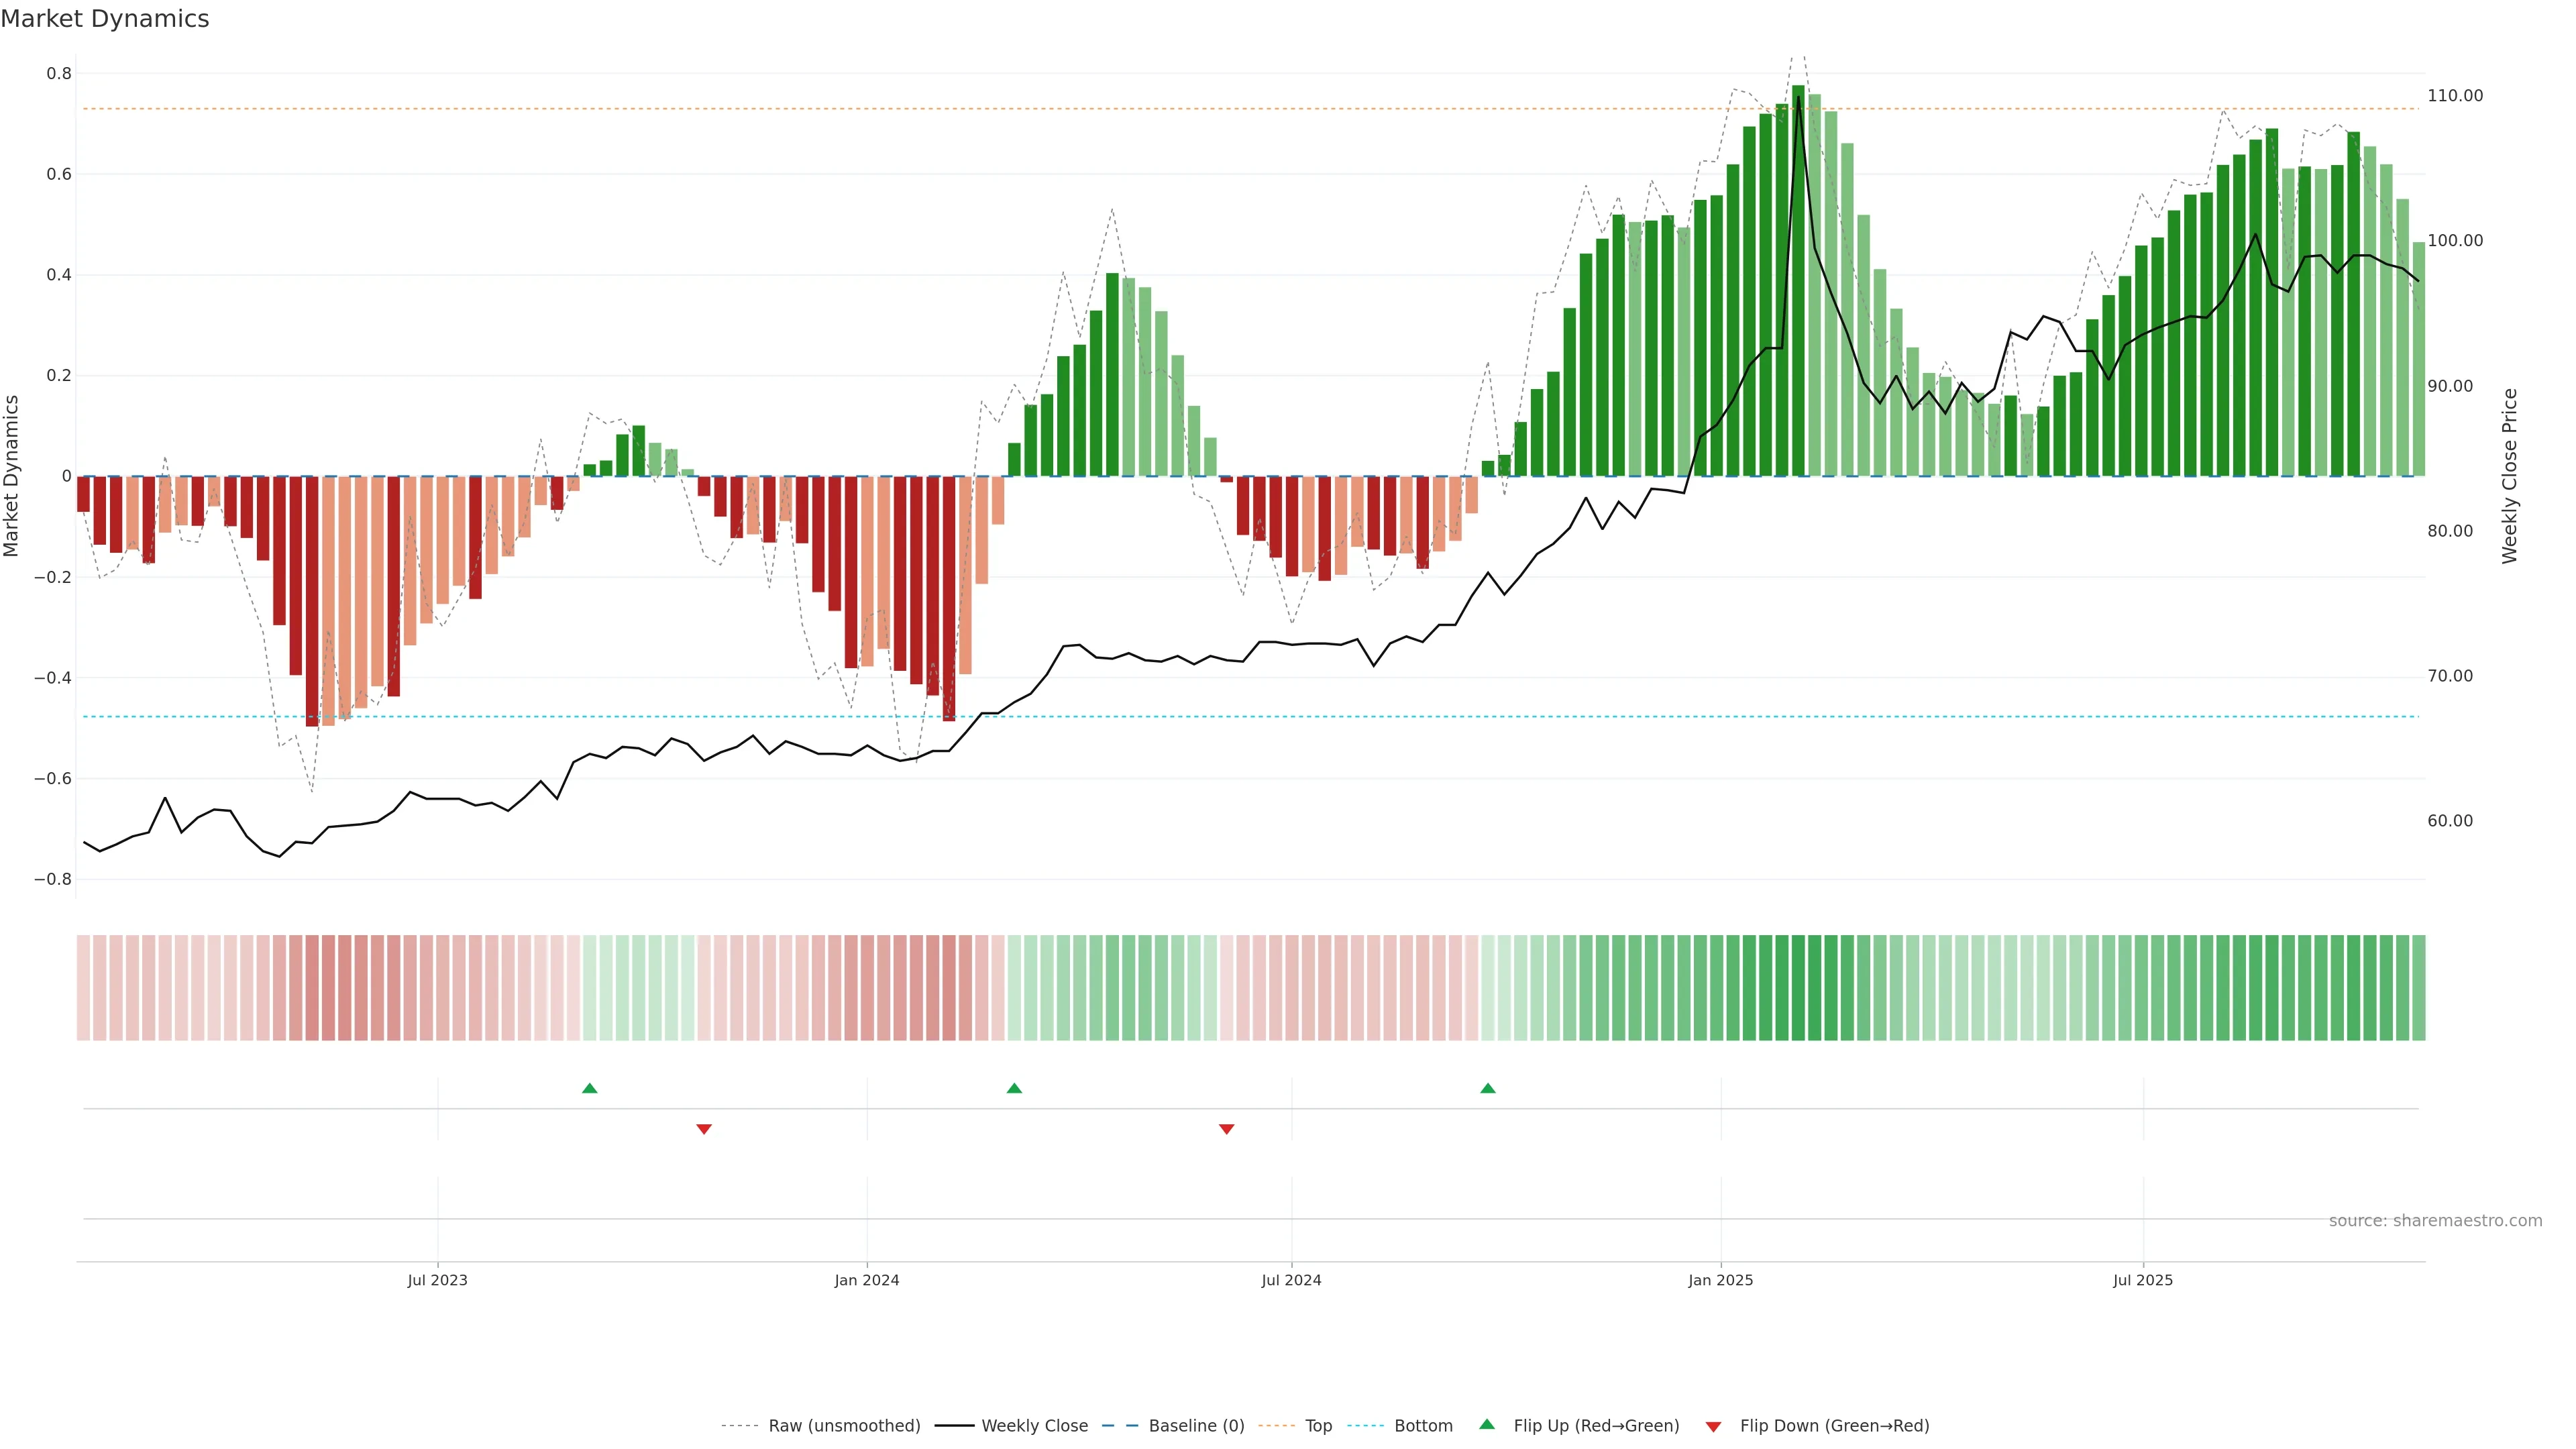Screen dimensions: 2576x1449
Task: Click the red triangle icon in the legend
Action: coord(1713,1426)
